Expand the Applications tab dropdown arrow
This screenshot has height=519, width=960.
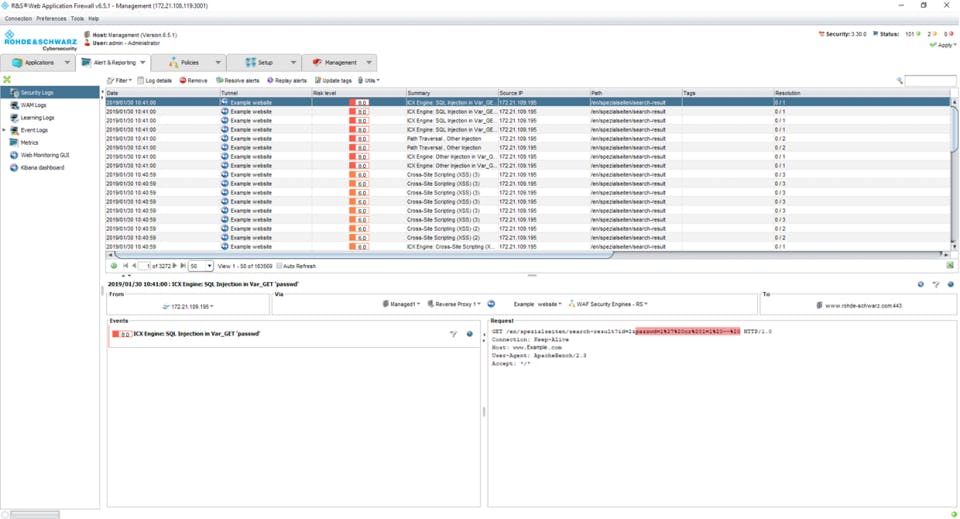(67, 62)
